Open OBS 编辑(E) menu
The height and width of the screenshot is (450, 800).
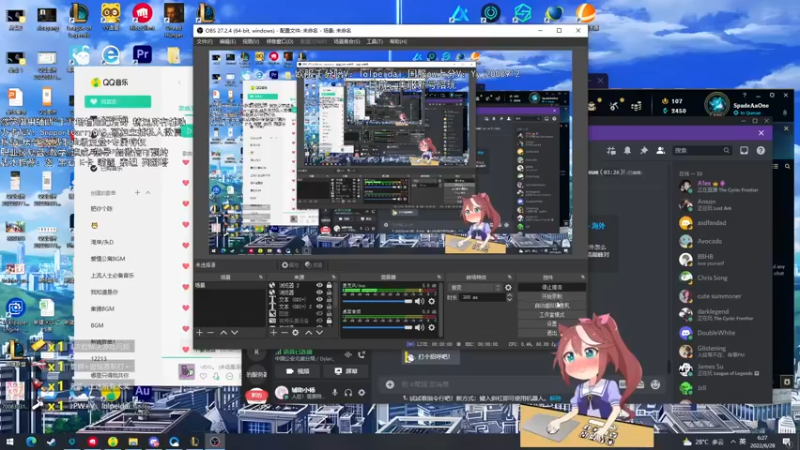tap(228, 41)
